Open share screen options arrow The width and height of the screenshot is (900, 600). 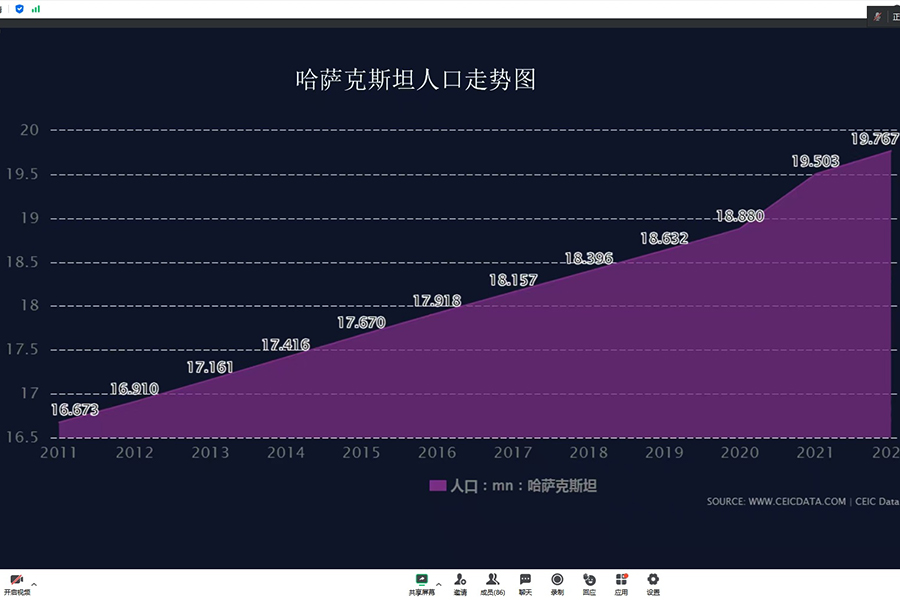point(438,580)
